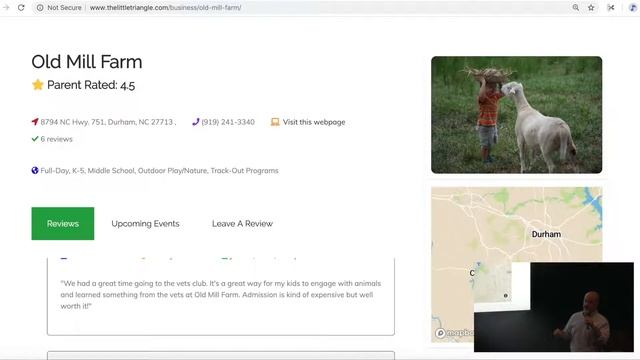Open the Not Secure site info icon

pyautogui.click(x=40, y=7)
